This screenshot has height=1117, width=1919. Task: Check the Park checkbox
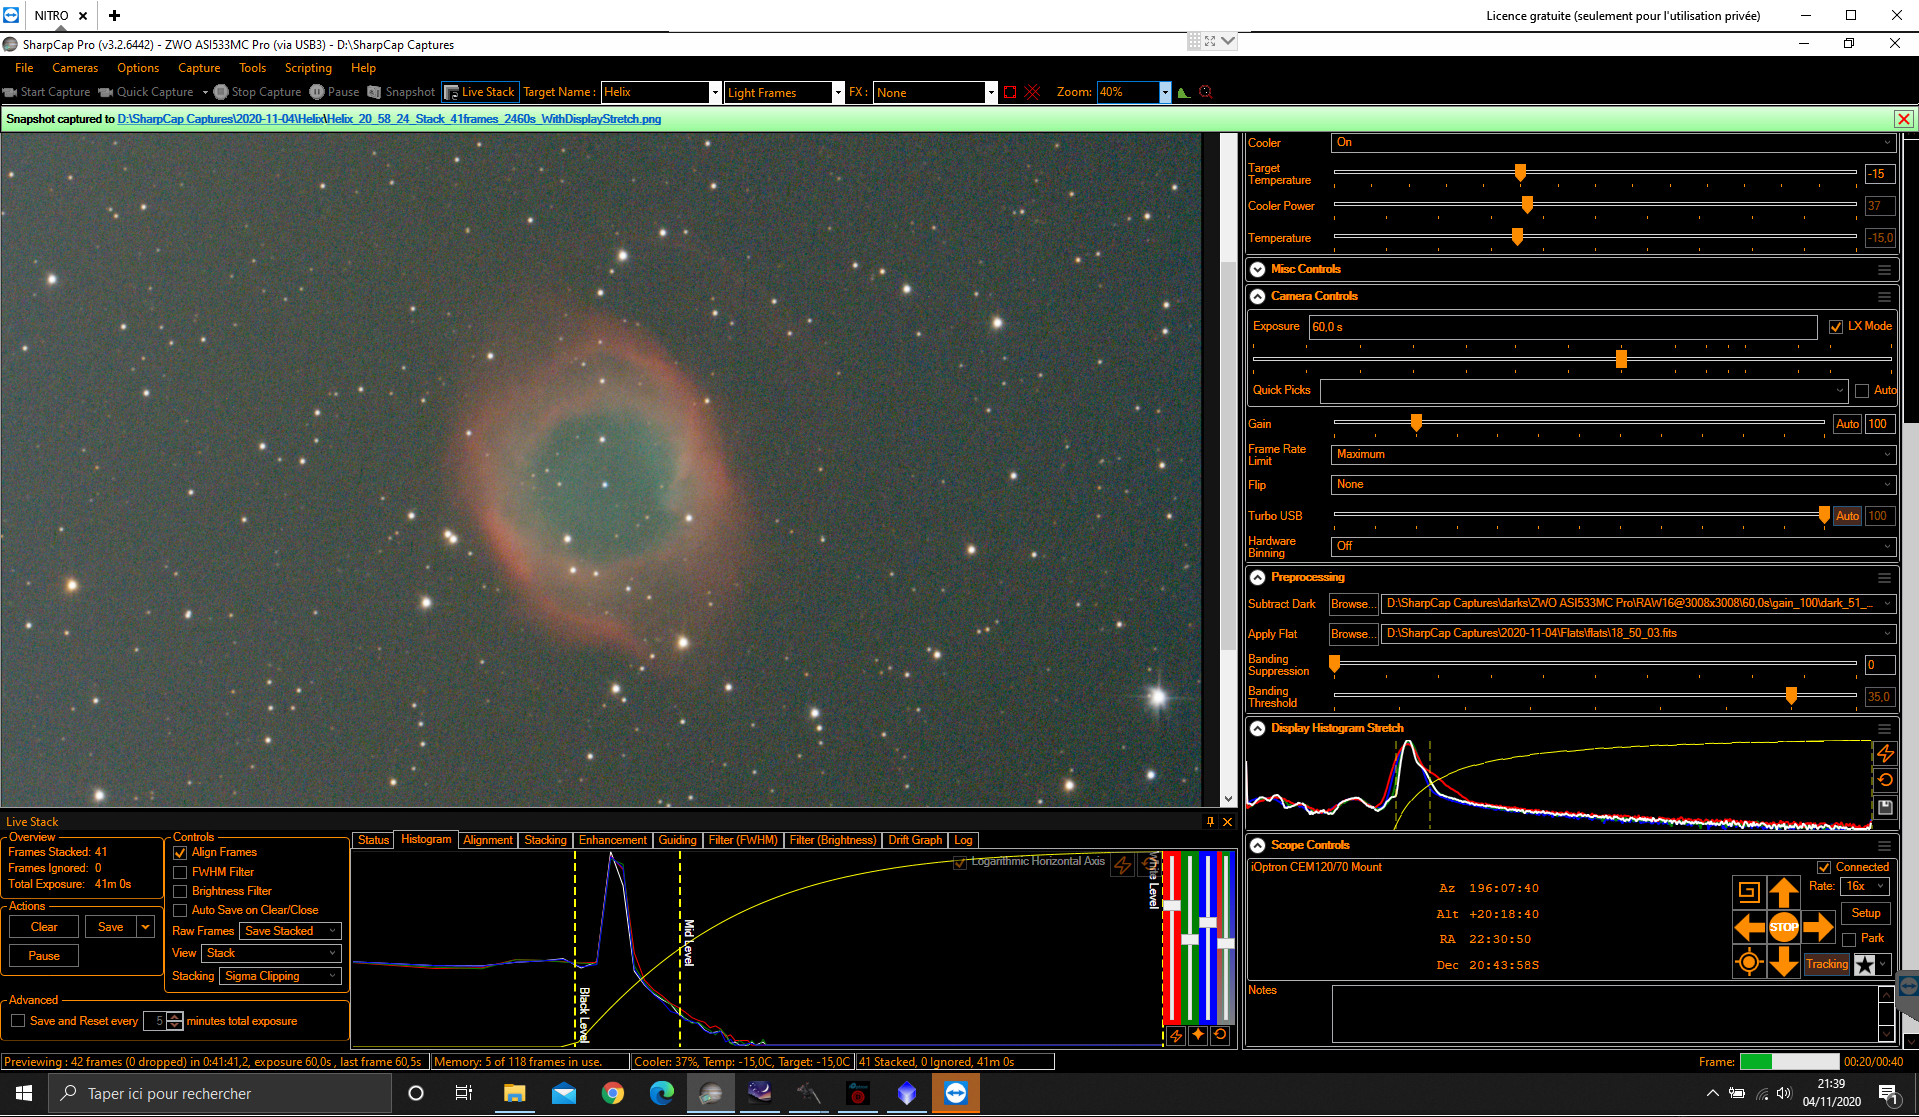(1850, 939)
